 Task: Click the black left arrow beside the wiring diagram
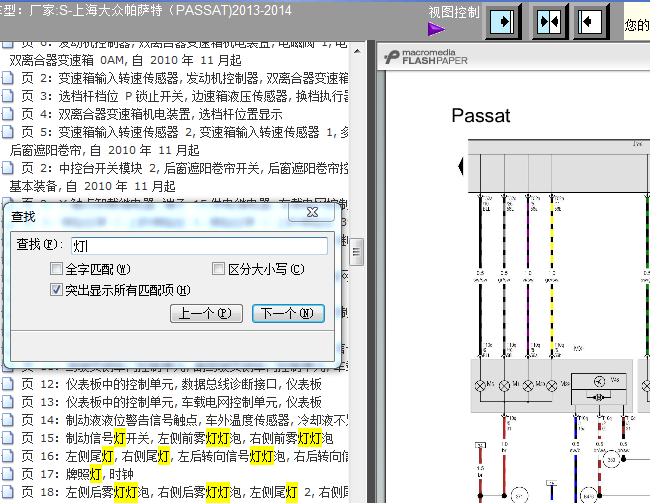pyautogui.click(x=461, y=166)
